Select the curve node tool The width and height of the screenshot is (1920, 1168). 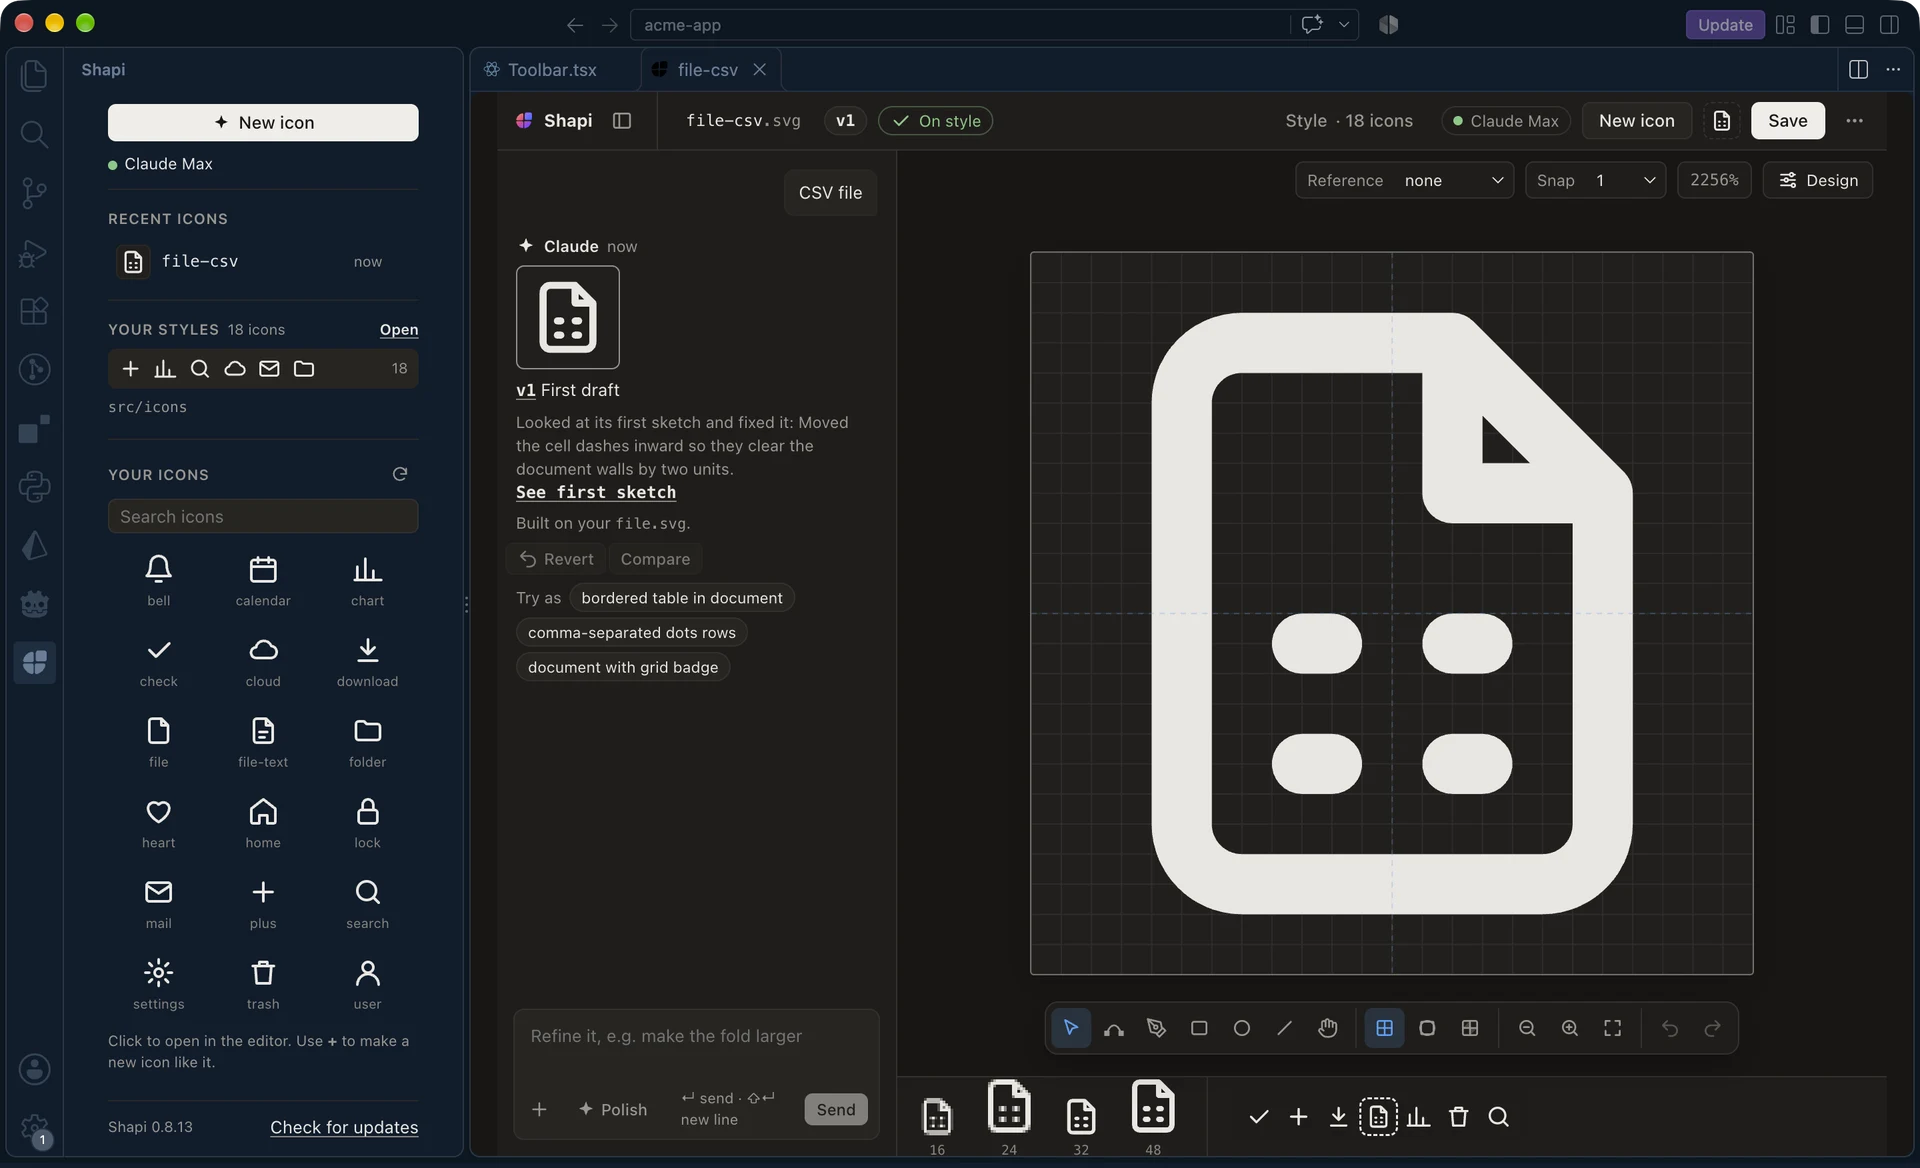pyautogui.click(x=1114, y=1028)
